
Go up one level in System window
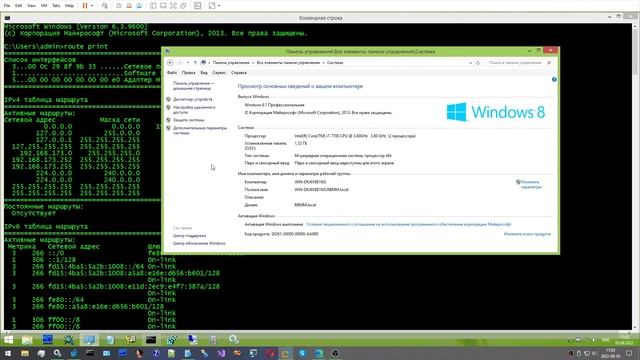pos(195,63)
